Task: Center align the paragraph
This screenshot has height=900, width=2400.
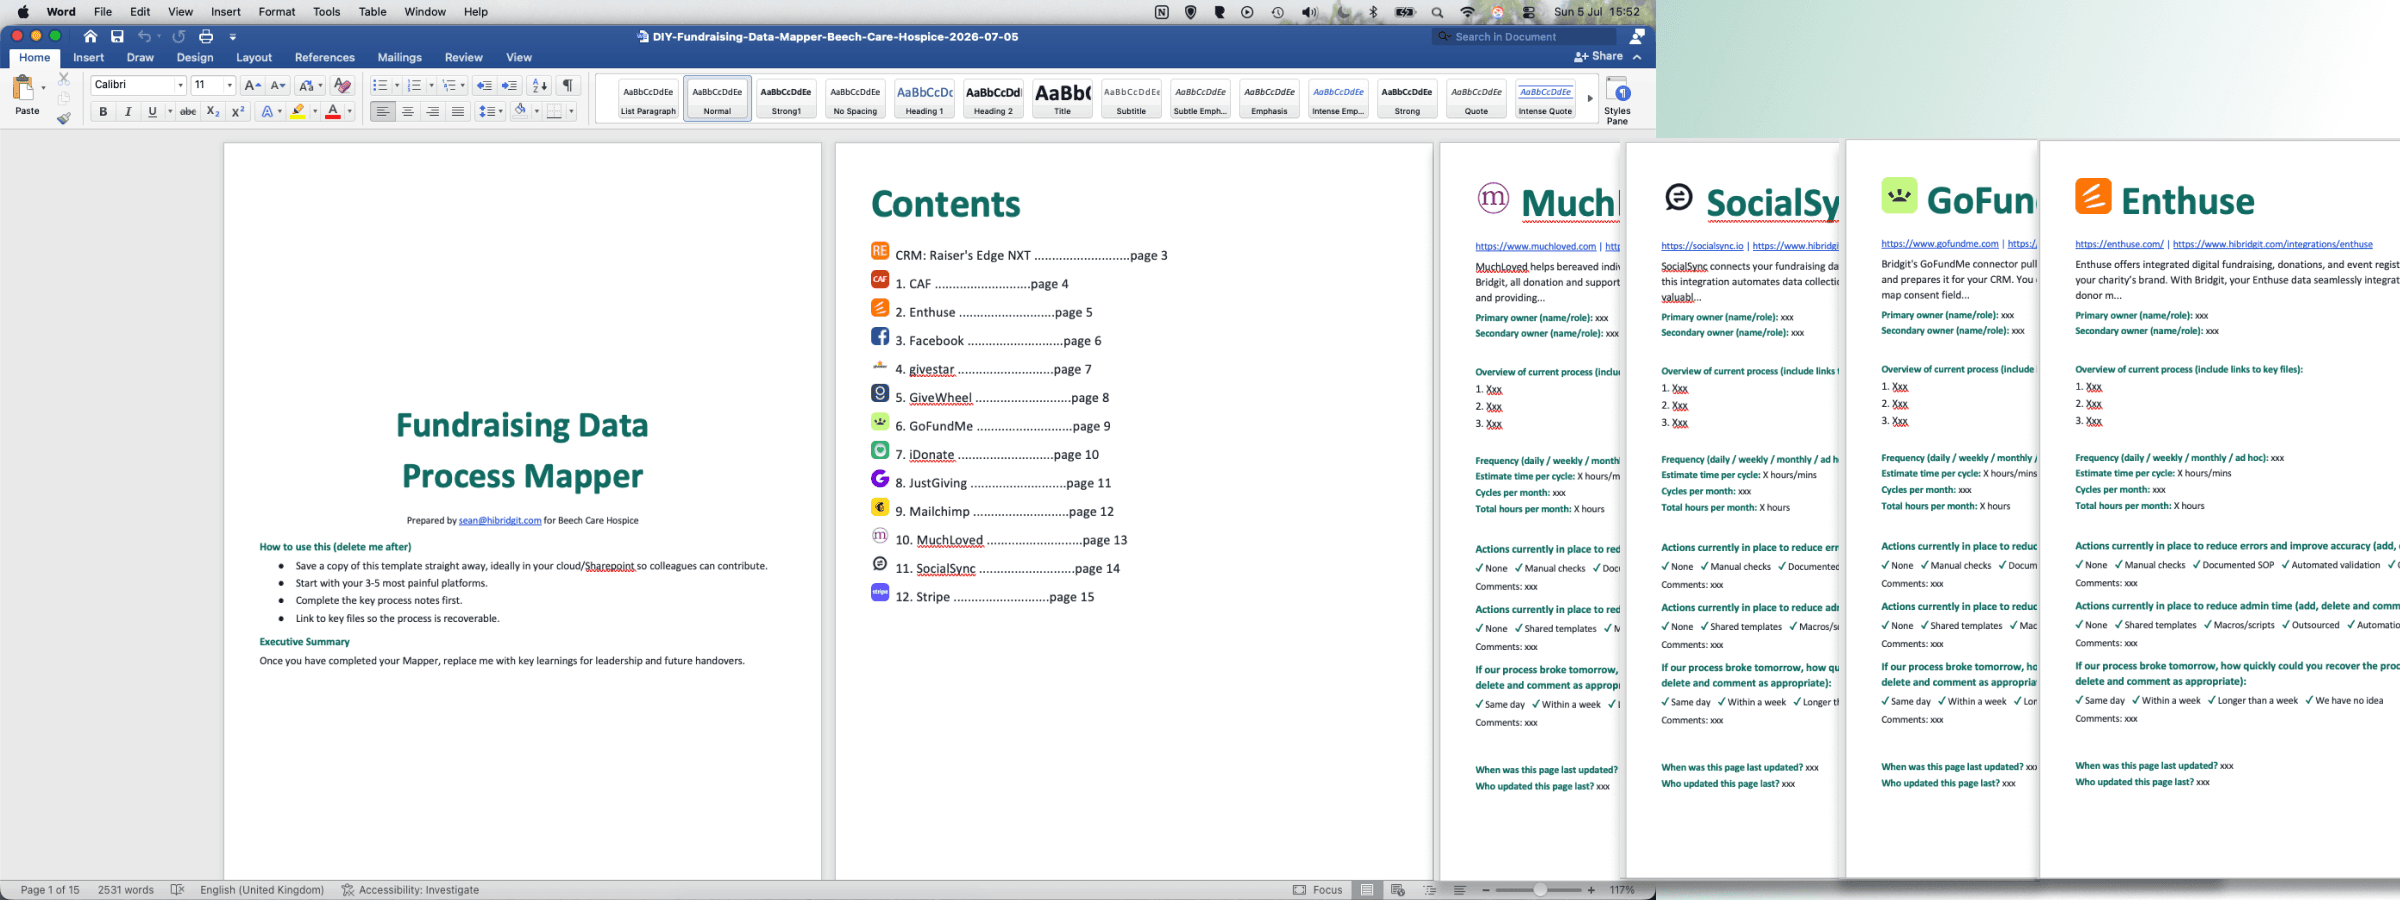Action: pos(408,112)
